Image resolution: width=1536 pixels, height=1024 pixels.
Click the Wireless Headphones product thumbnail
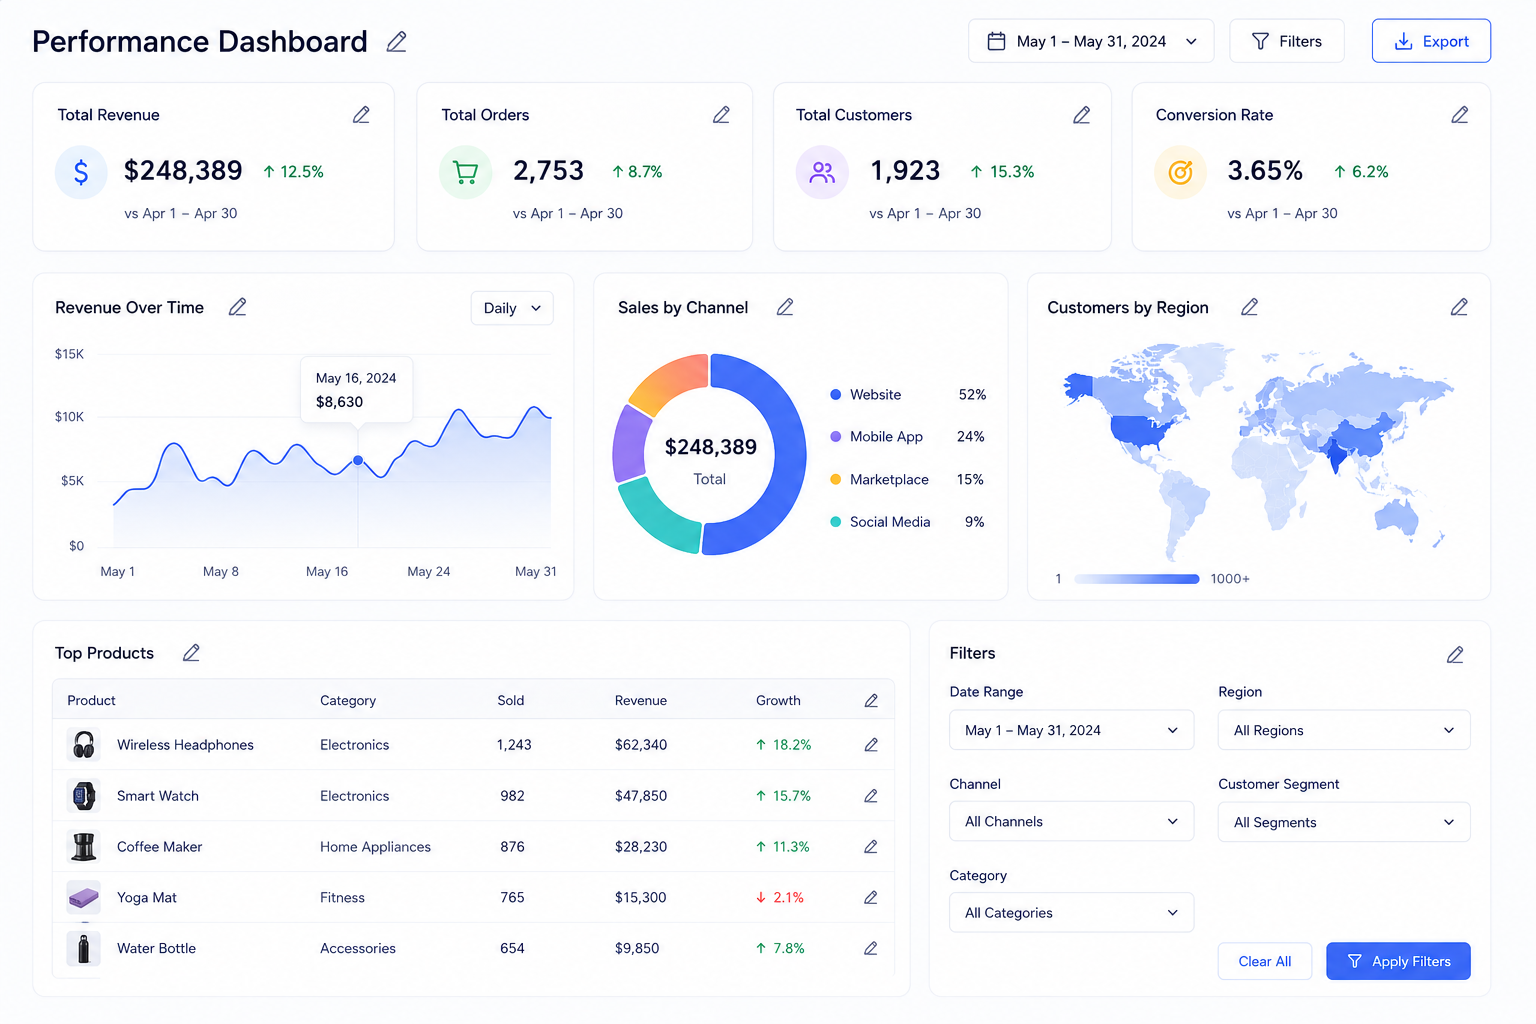84,745
